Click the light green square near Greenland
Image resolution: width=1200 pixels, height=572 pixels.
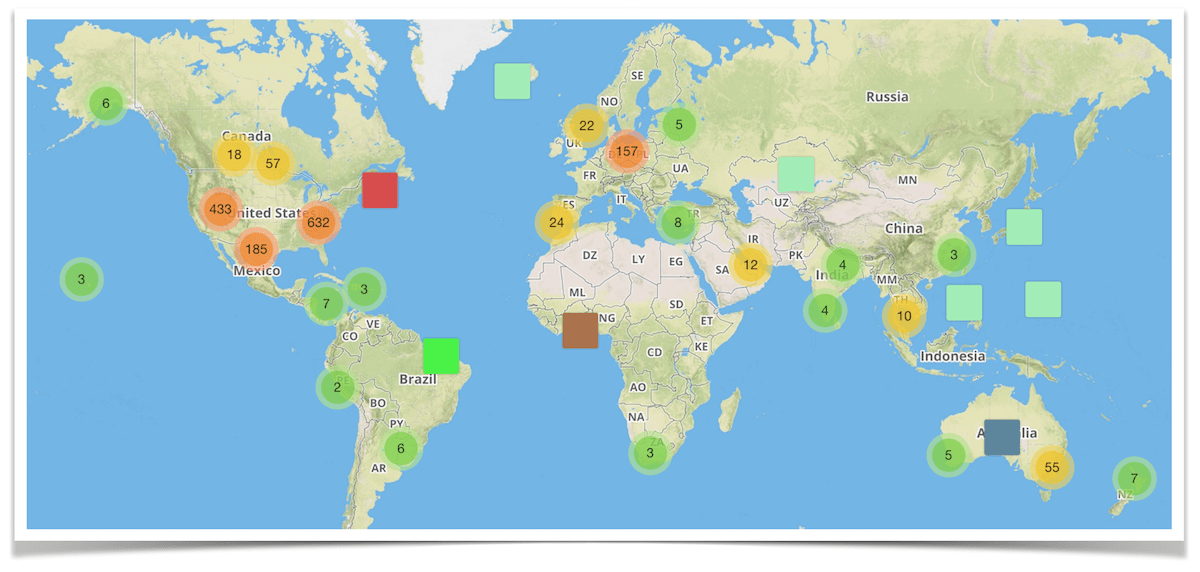click(x=513, y=81)
